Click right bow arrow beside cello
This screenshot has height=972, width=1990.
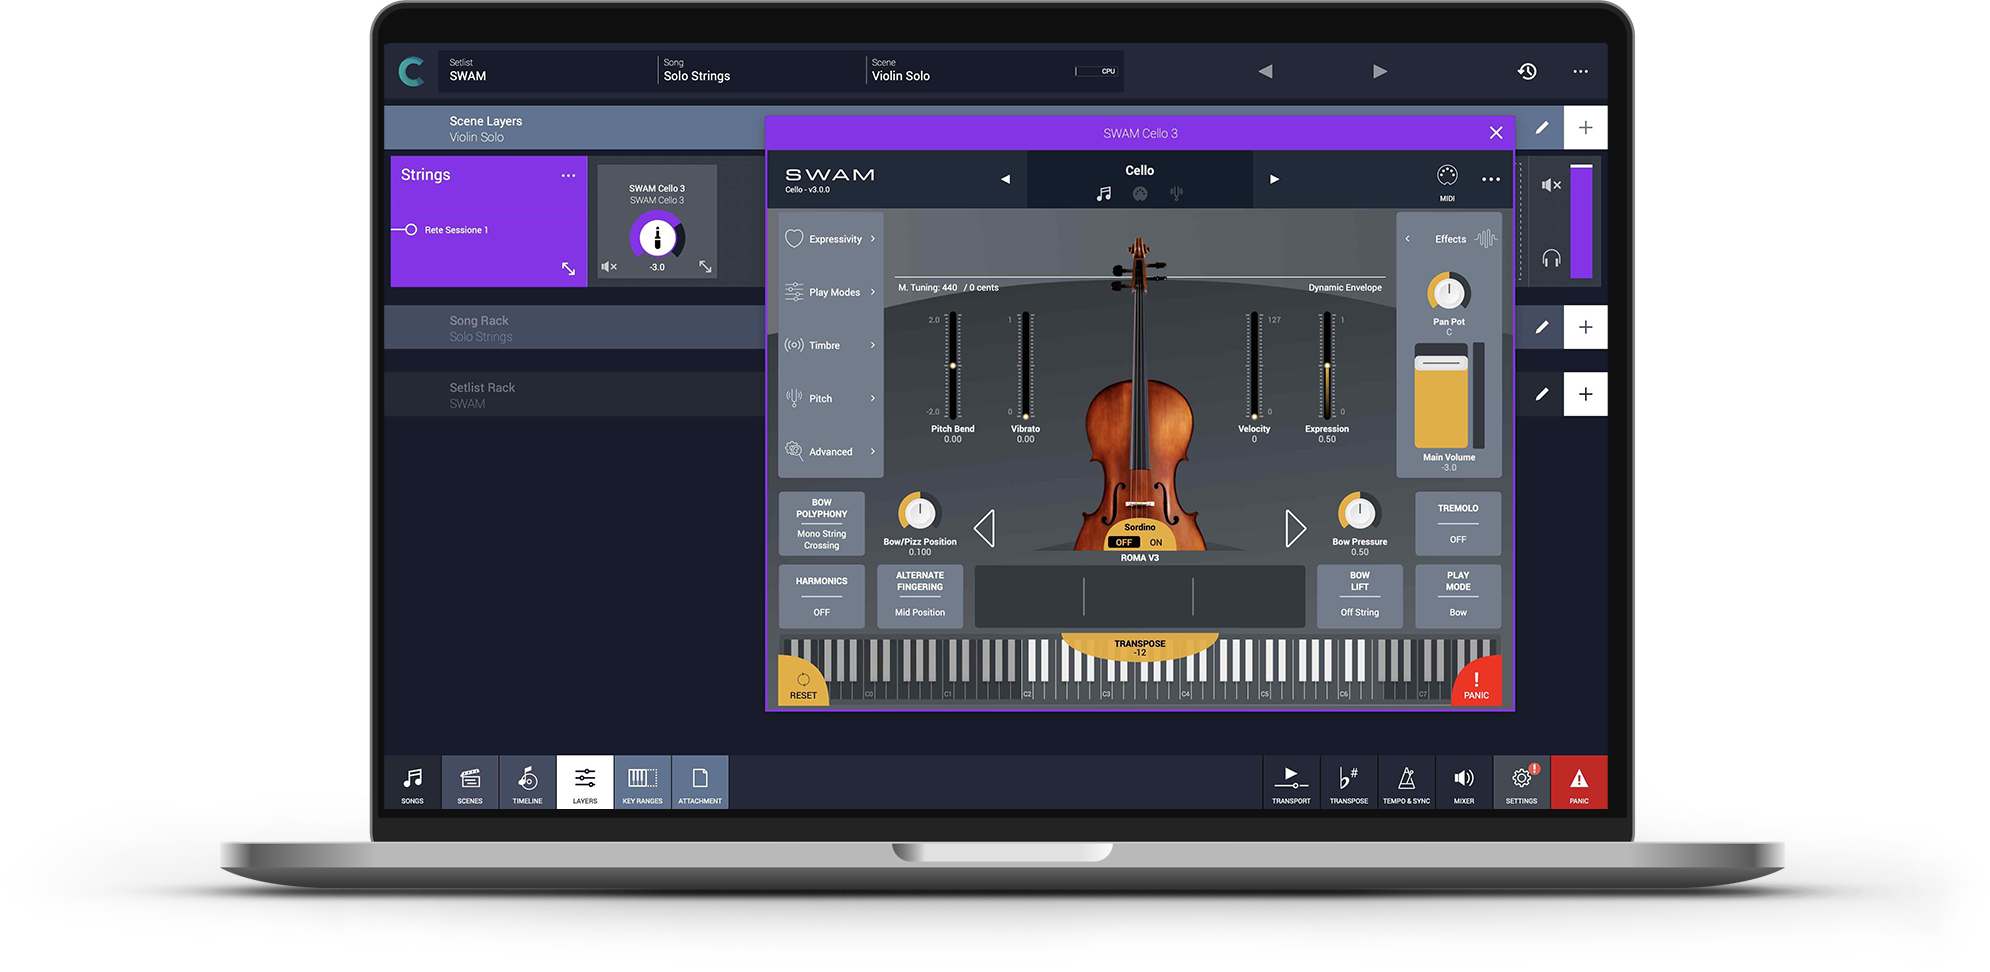click(1296, 528)
